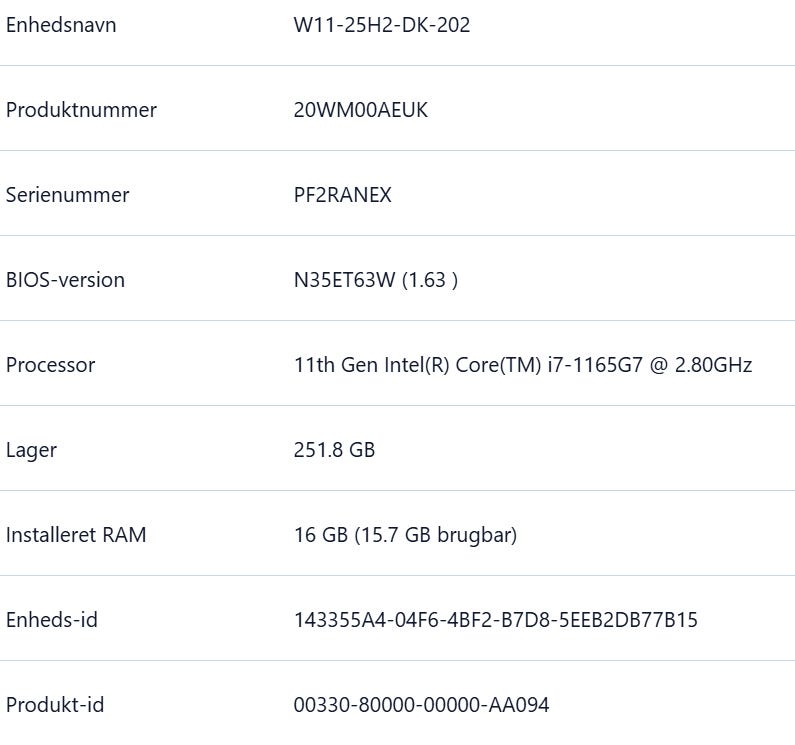
Task: Click the Enheds-id label
Action: [x=52, y=620]
